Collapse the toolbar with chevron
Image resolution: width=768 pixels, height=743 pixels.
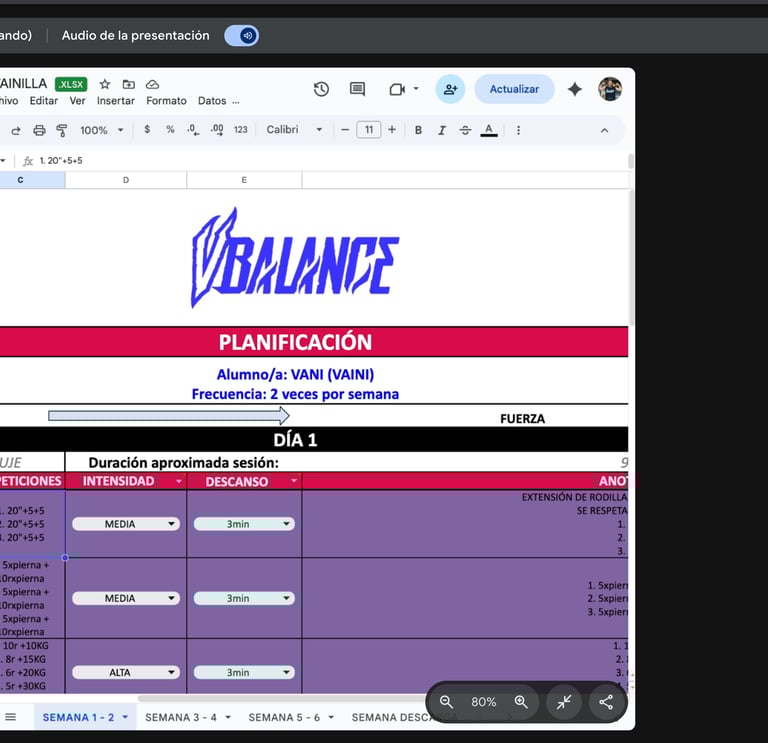tap(604, 130)
